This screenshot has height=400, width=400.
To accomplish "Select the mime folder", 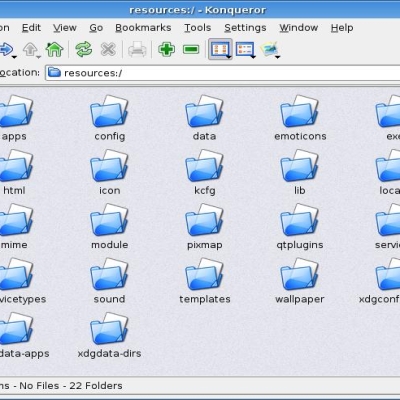I will (x=14, y=227).
